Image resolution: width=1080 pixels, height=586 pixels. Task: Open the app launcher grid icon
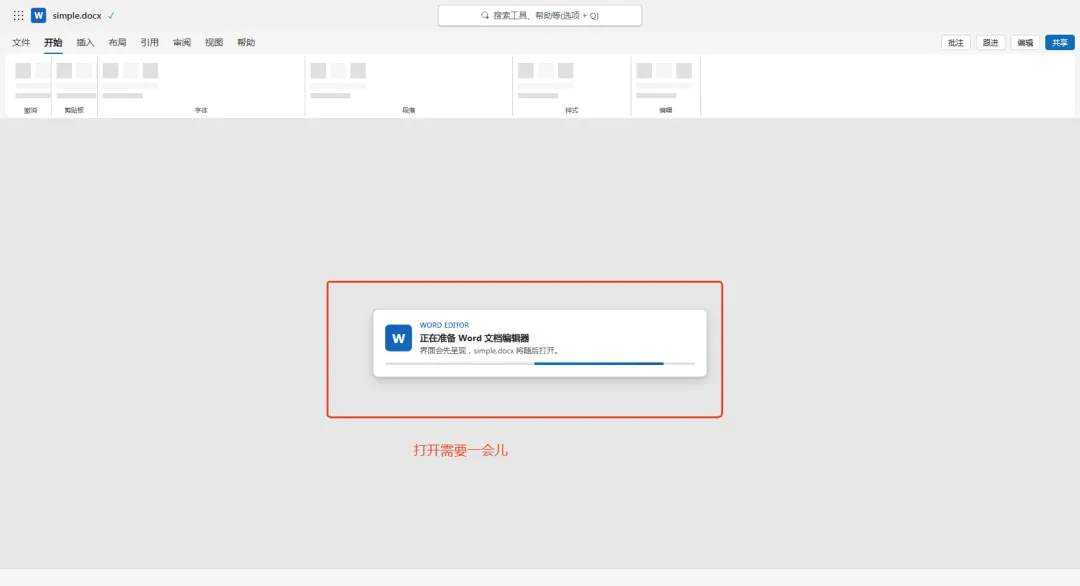(19, 15)
